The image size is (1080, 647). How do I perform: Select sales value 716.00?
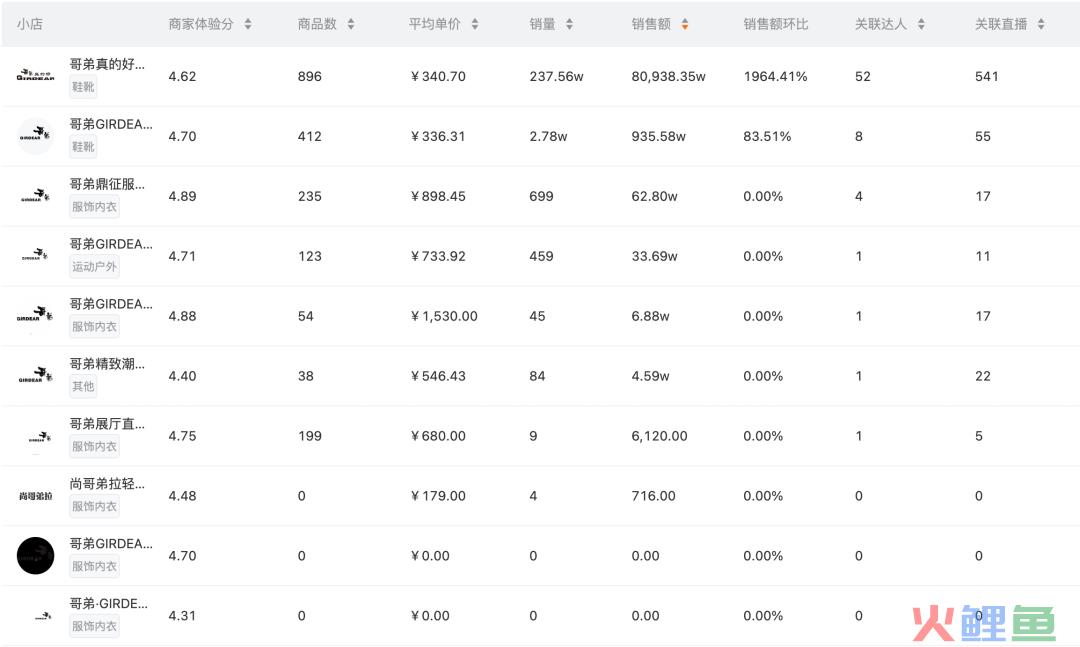coord(653,496)
